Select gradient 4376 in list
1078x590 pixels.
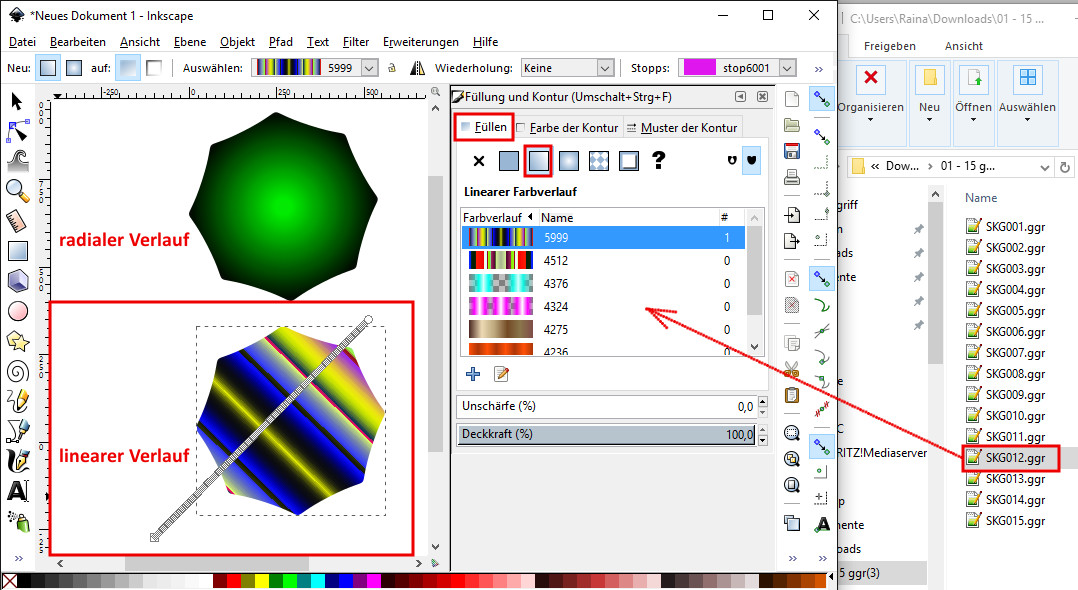coord(603,283)
